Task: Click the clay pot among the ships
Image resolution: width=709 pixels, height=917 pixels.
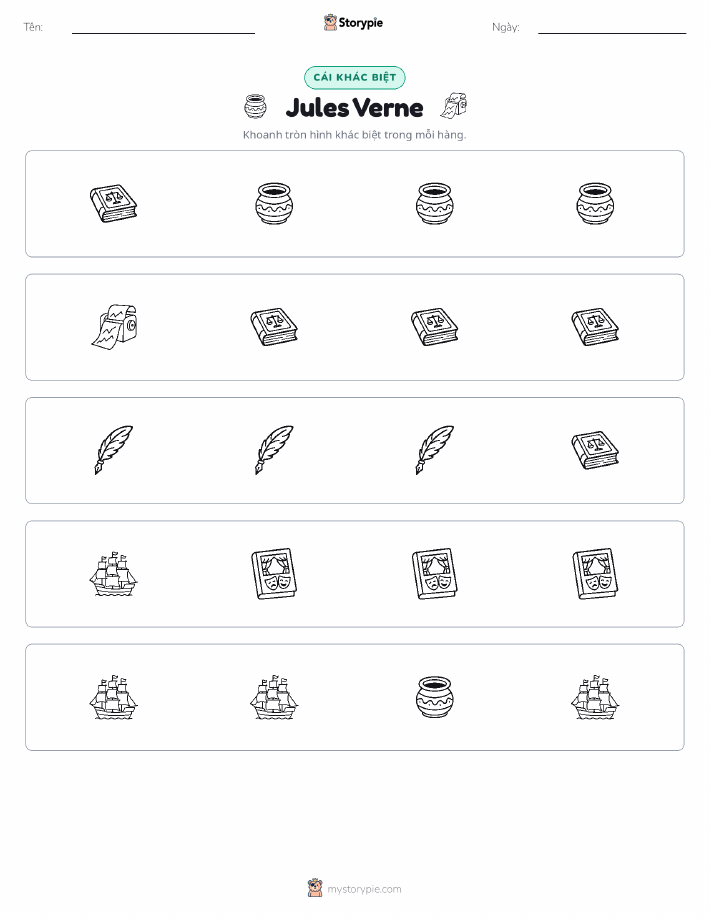Action: coord(435,697)
